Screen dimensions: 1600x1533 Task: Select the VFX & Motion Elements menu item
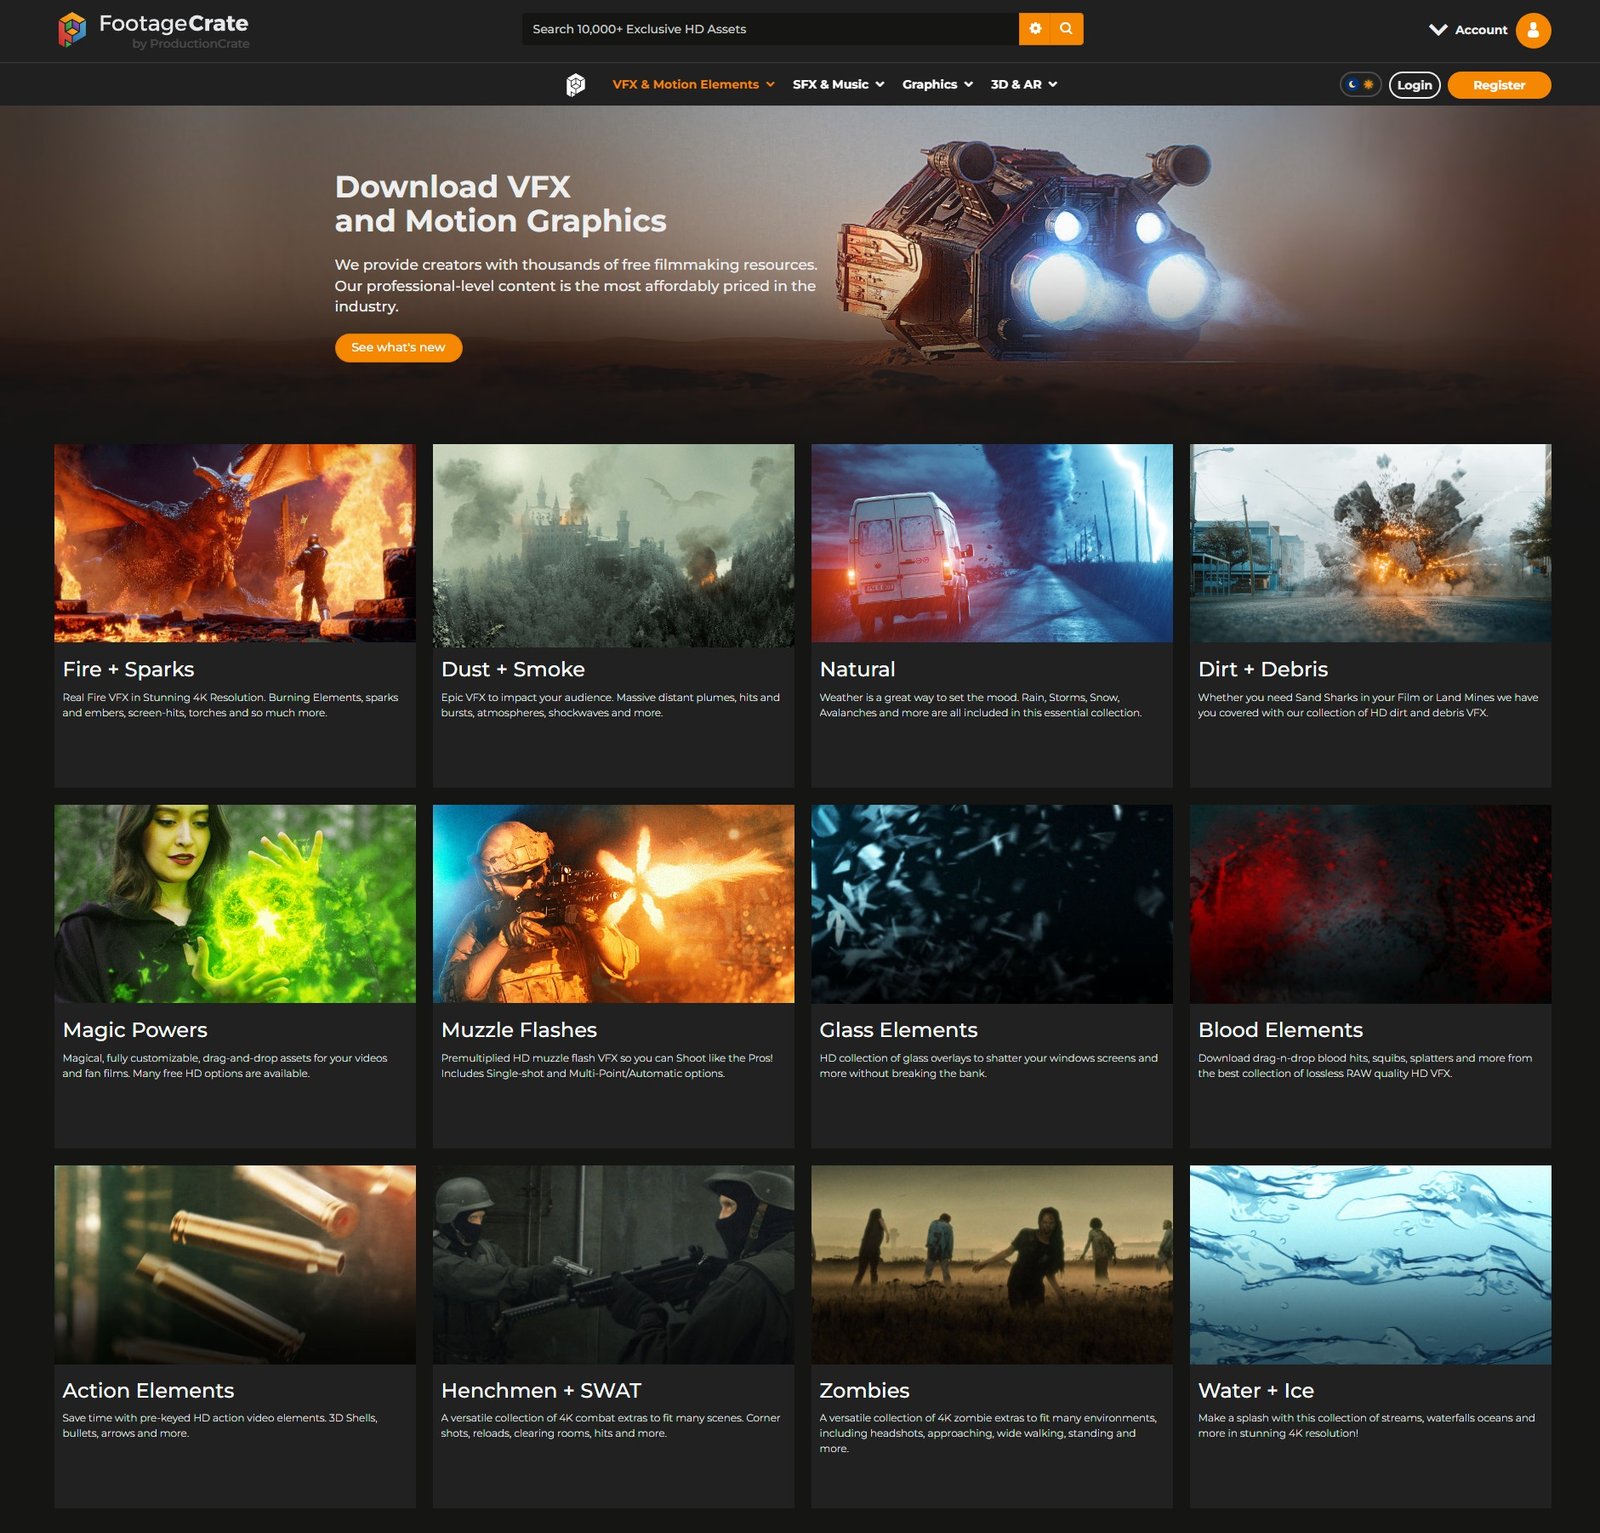tap(686, 84)
